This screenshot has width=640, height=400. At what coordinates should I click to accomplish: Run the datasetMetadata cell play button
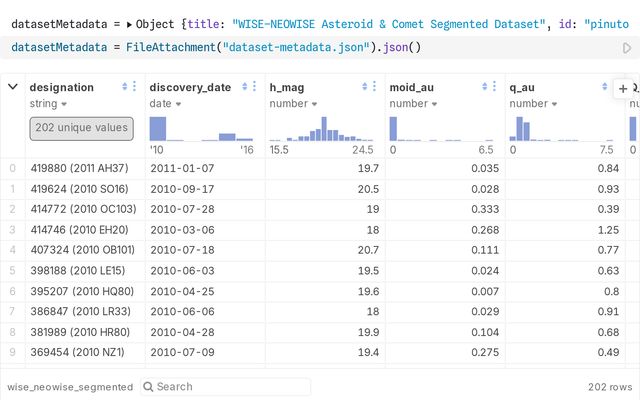tap(627, 47)
